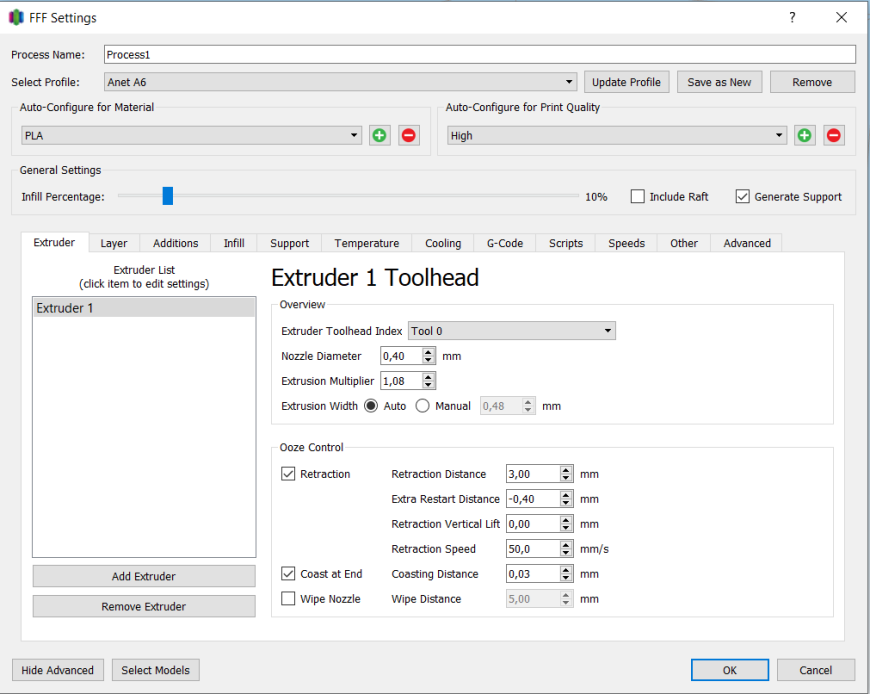The height and width of the screenshot is (694, 870).
Task: Add a new material preset with green plus
Action: 380,135
